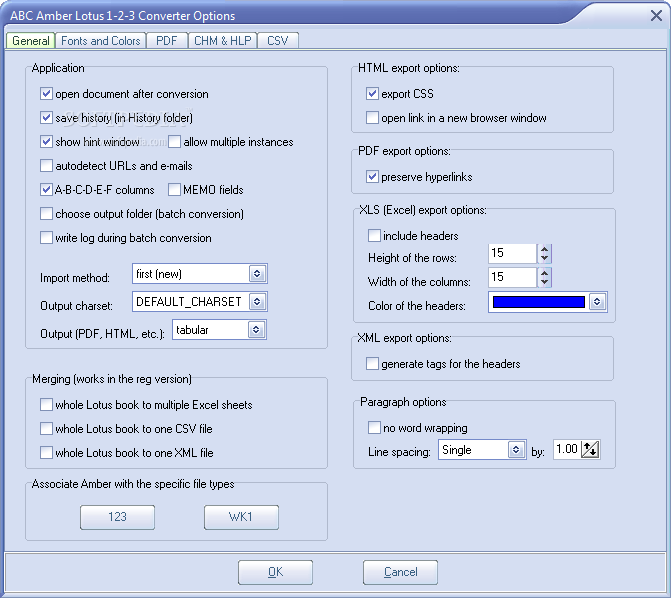Image resolution: width=671 pixels, height=598 pixels.
Task: Close the Converter Options dialog
Action: (656, 16)
